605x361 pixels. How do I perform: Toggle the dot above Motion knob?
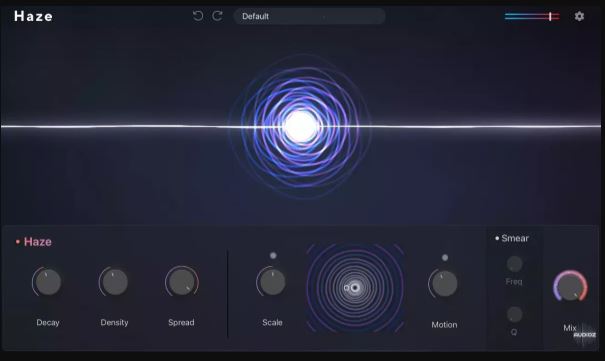click(x=445, y=257)
